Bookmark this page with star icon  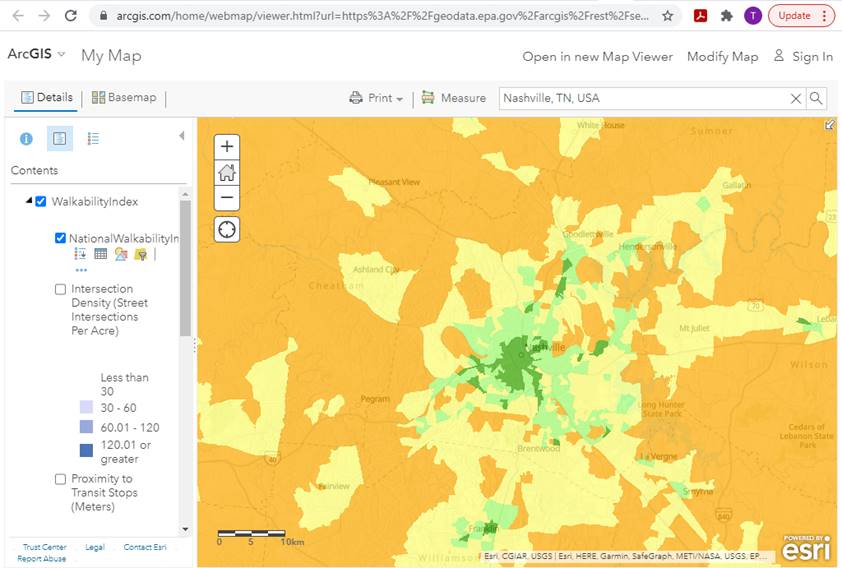[x=667, y=16]
